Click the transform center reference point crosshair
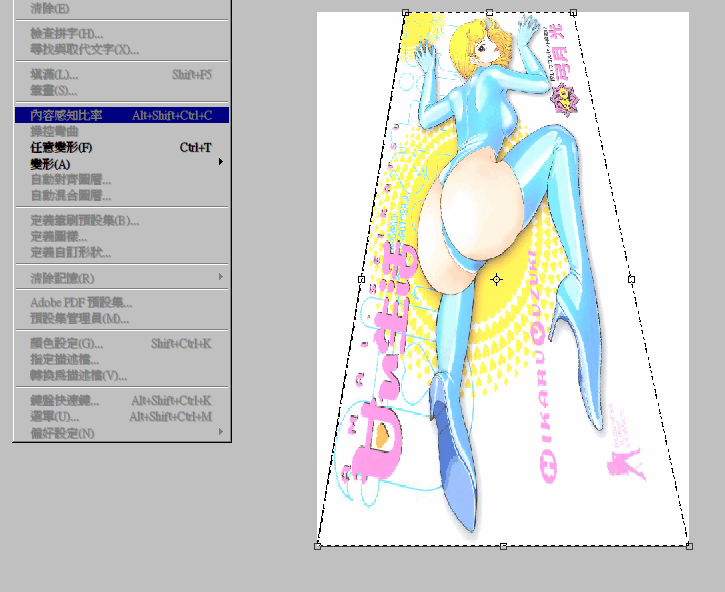The height and width of the screenshot is (592, 725). (x=496, y=279)
